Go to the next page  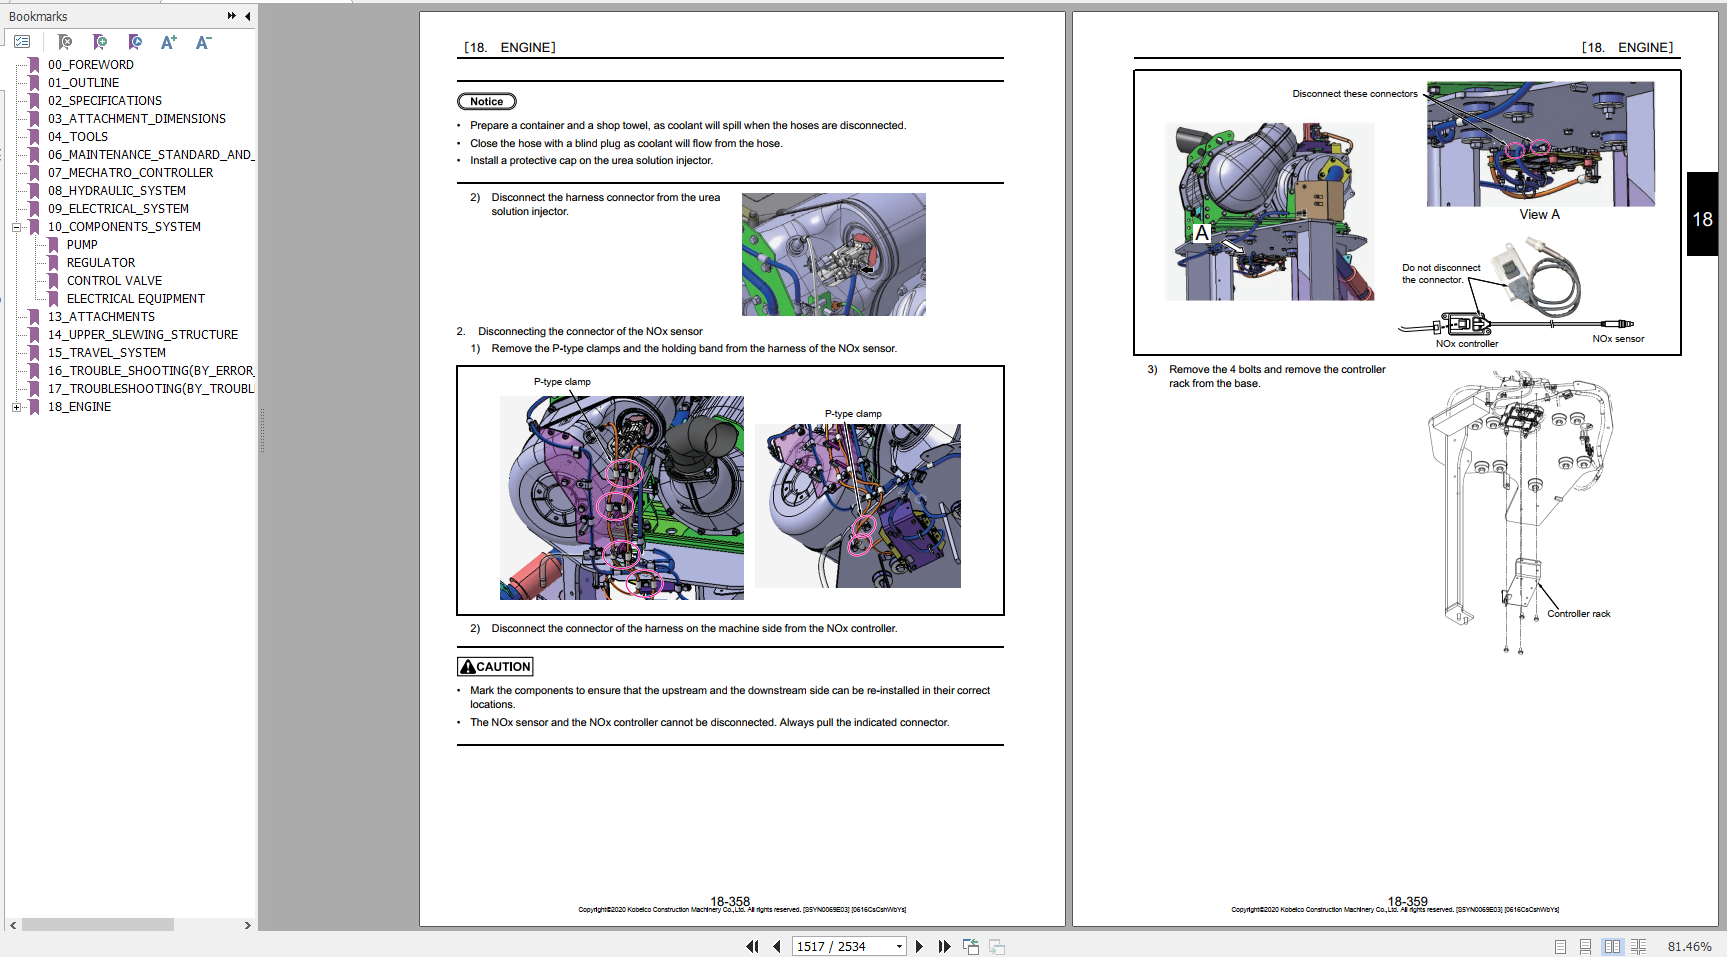pos(919,946)
